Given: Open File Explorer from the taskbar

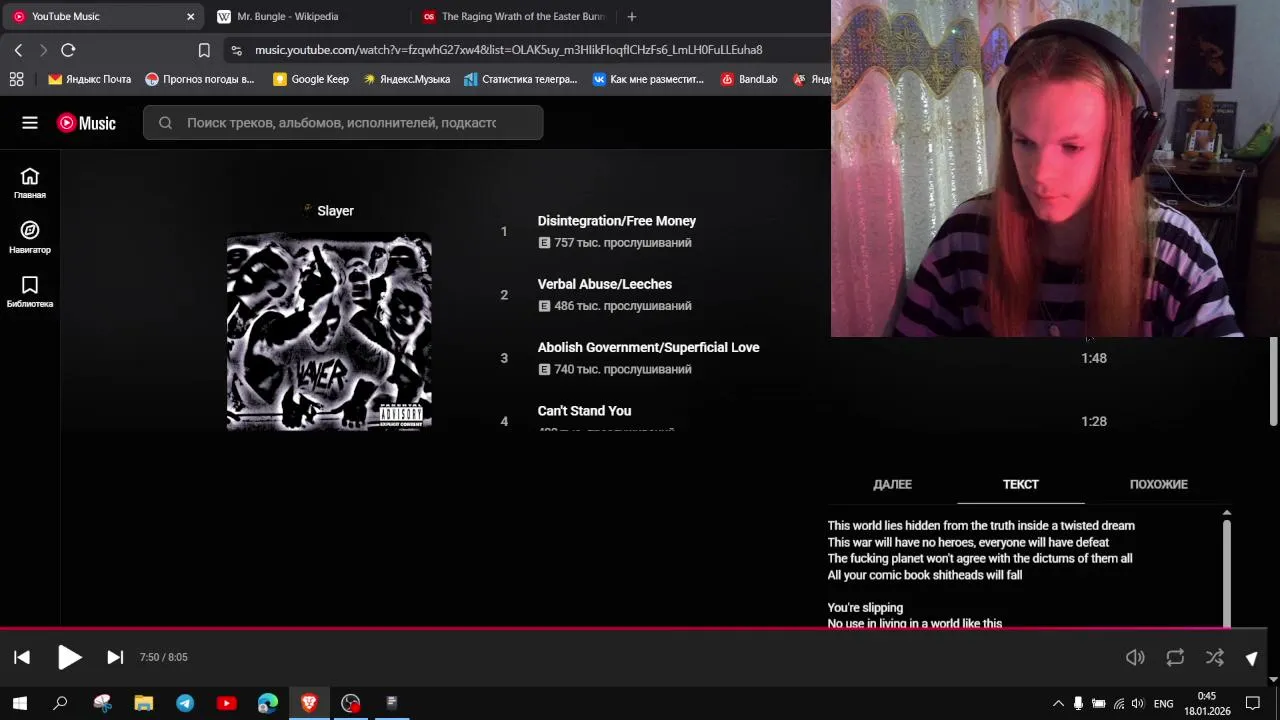Looking at the screenshot, I should [144, 703].
